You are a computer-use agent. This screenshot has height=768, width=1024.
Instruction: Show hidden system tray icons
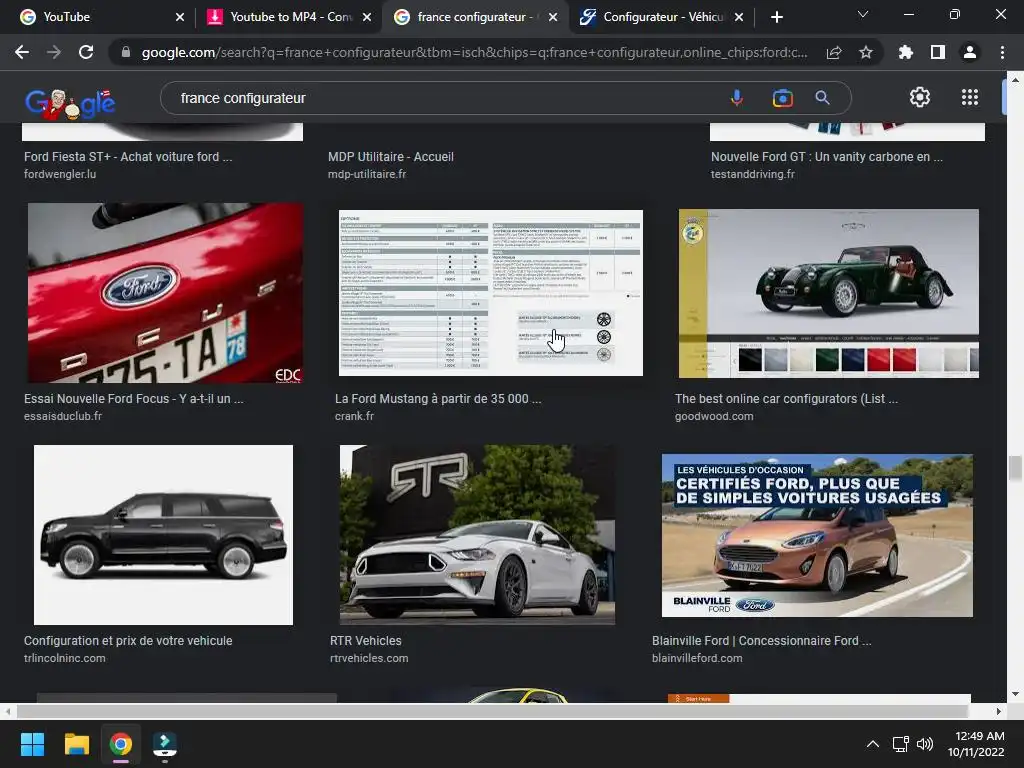coord(872,744)
